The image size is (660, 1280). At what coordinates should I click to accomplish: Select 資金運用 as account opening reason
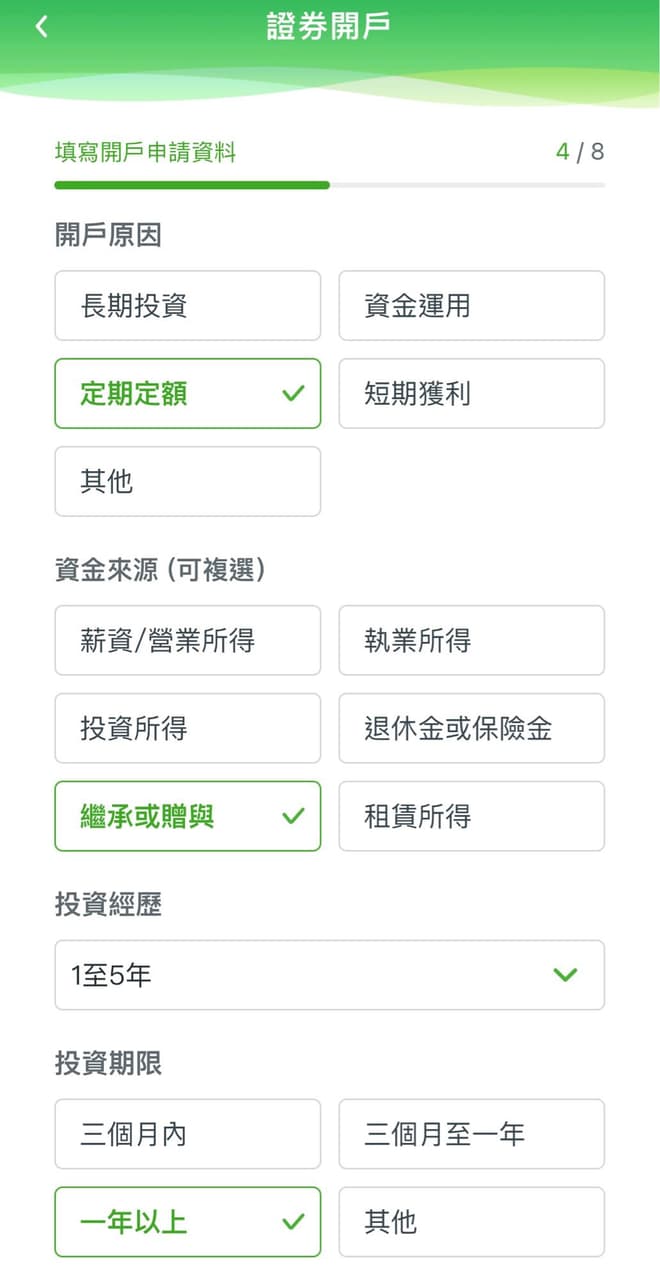pos(471,306)
